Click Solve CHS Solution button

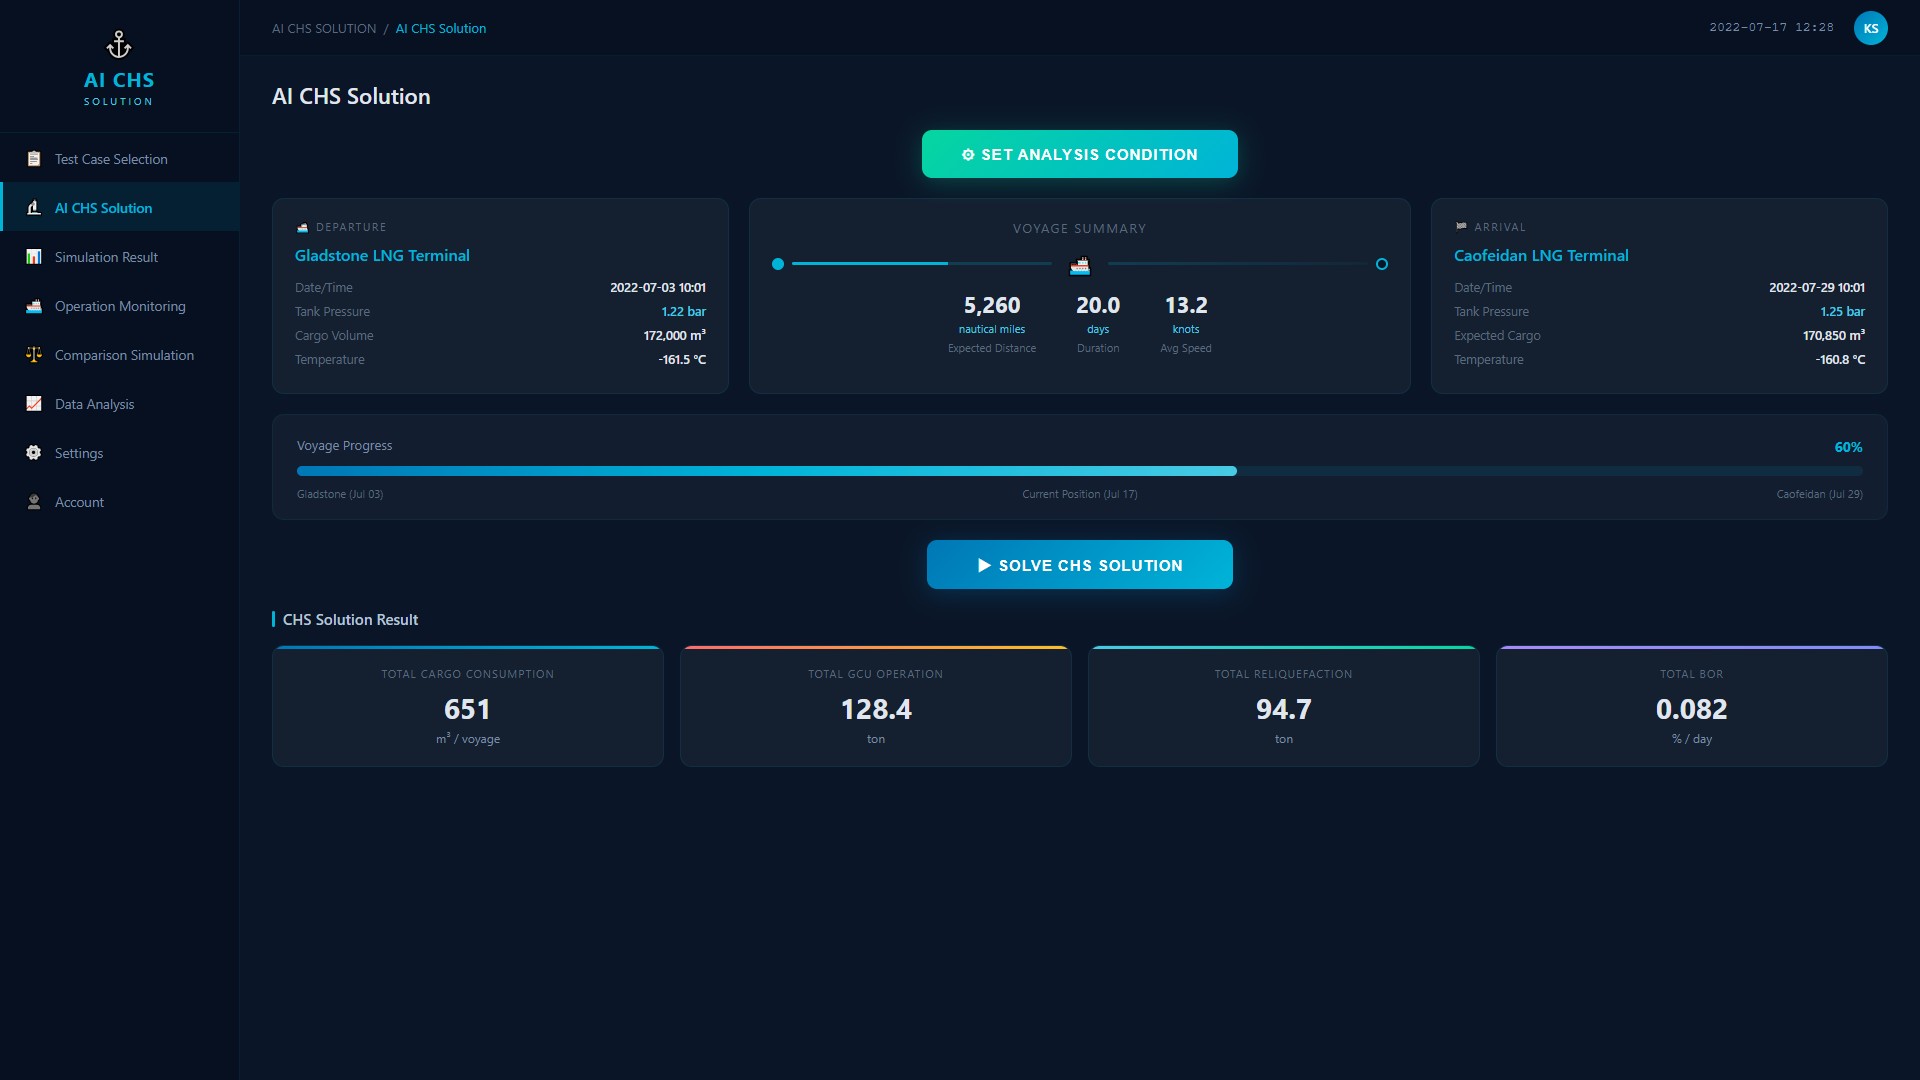1079,565
